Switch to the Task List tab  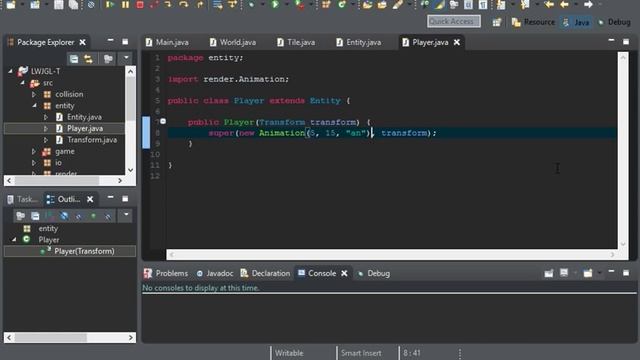[22, 199]
